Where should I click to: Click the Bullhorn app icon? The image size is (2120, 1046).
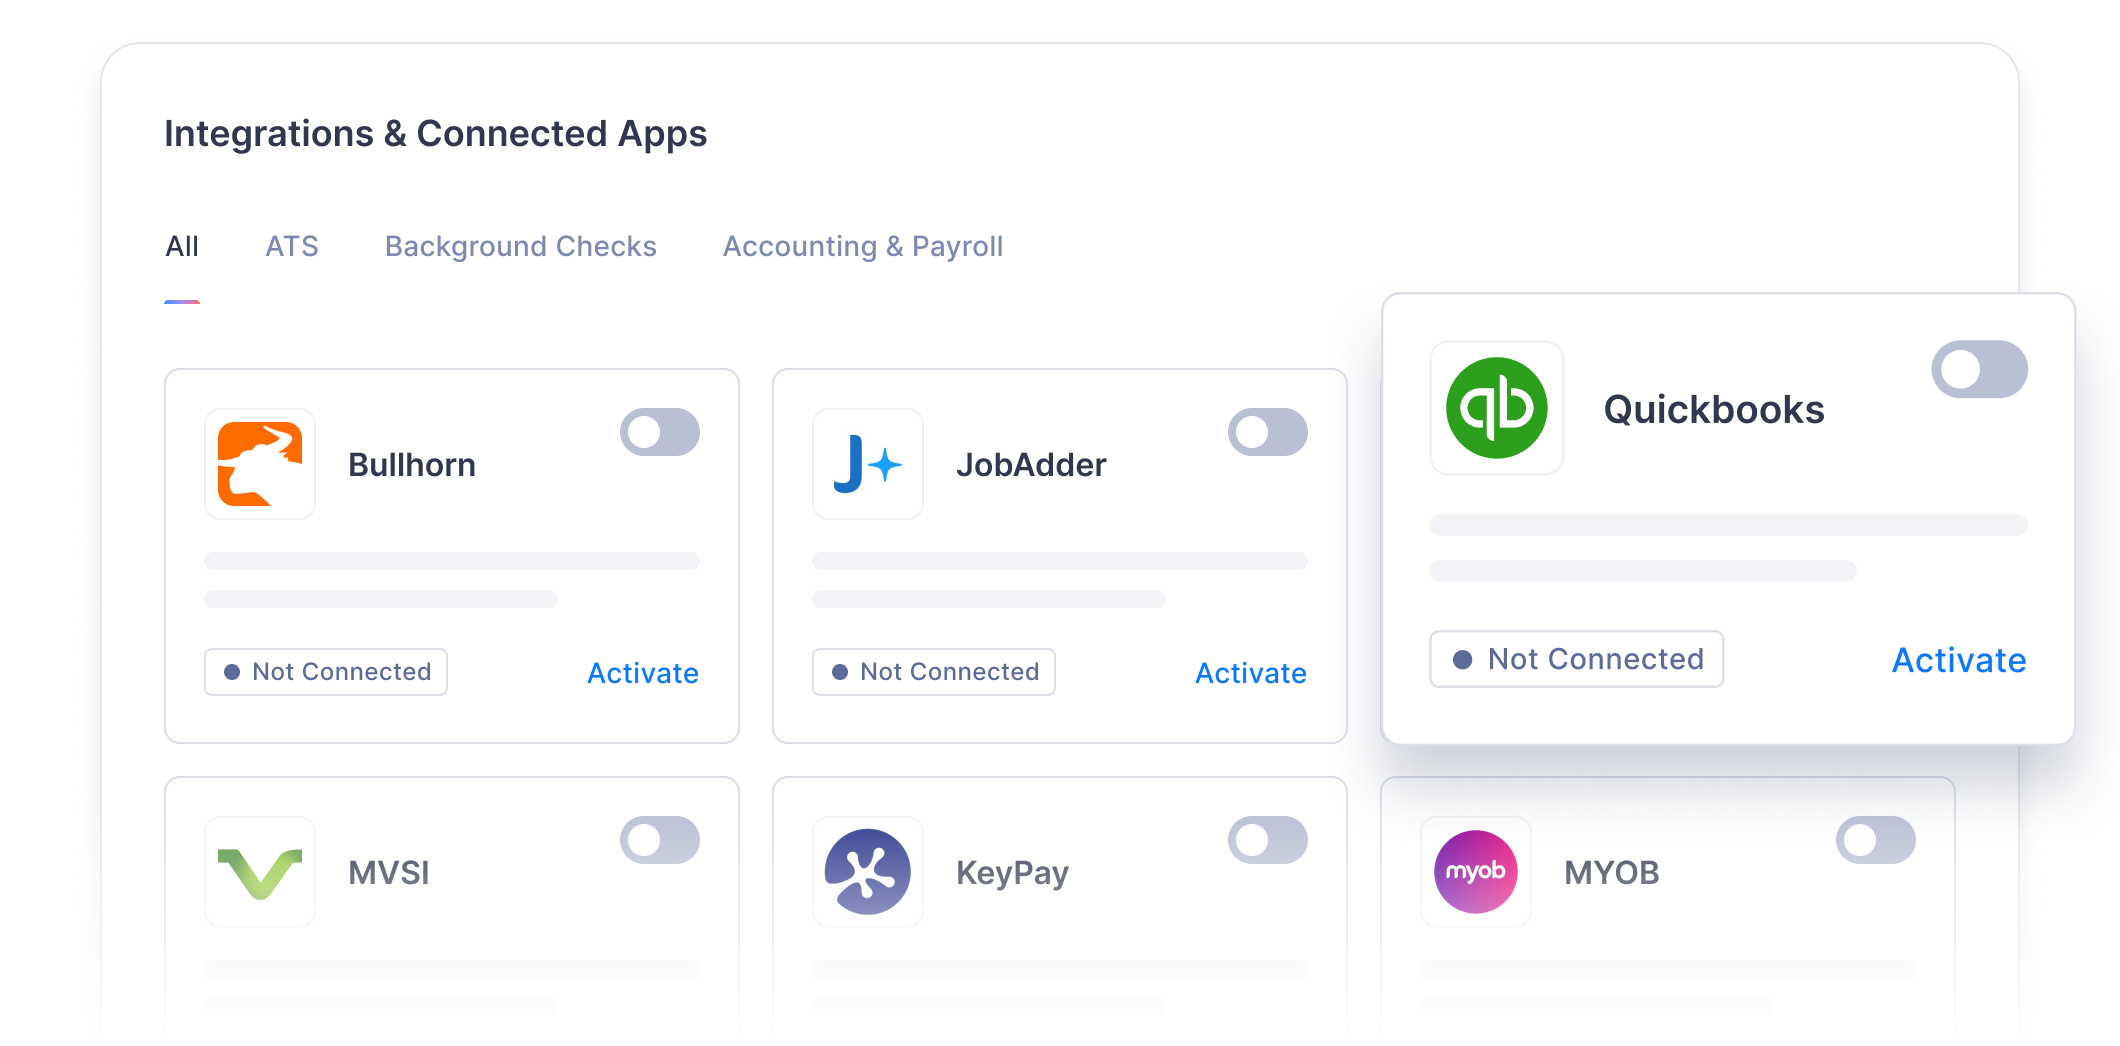(x=259, y=464)
